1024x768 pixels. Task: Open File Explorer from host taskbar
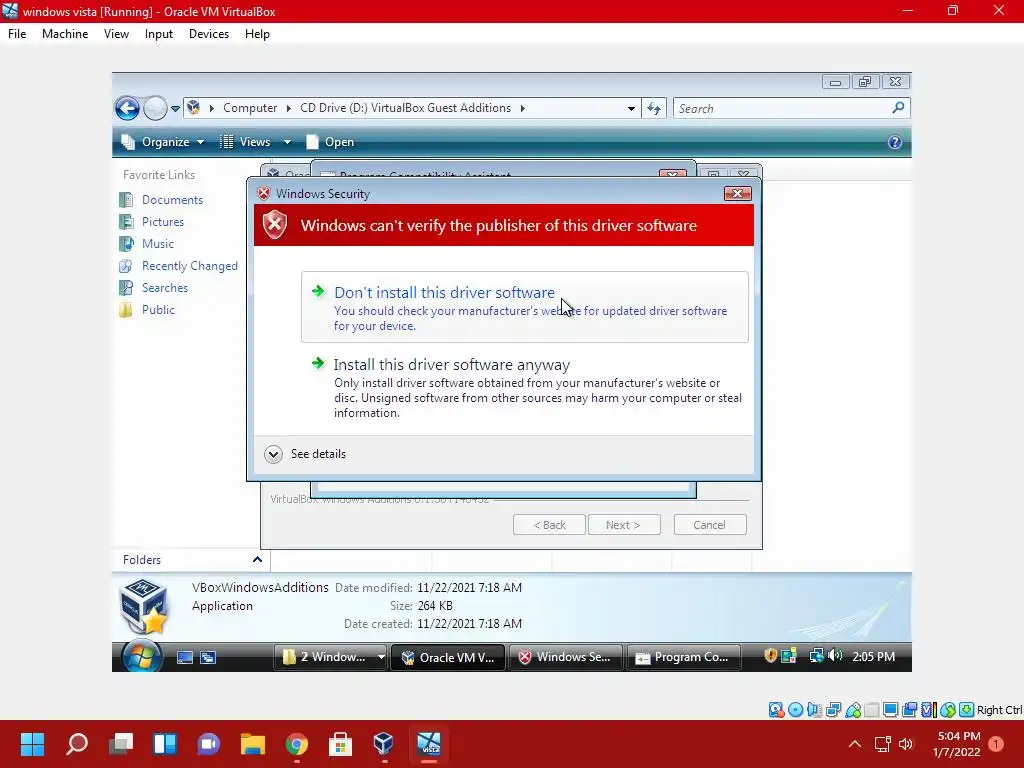point(252,744)
